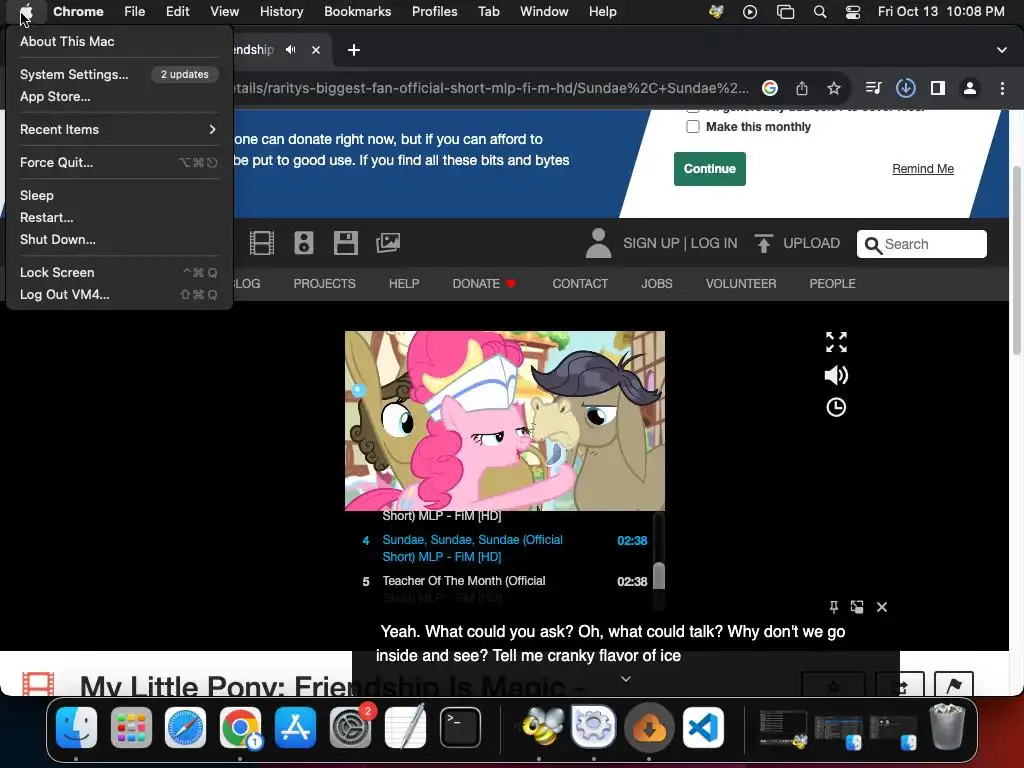The height and width of the screenshot is (768, 1024).
Task: Open the DONATE nav link
Action: pos(484,283)
